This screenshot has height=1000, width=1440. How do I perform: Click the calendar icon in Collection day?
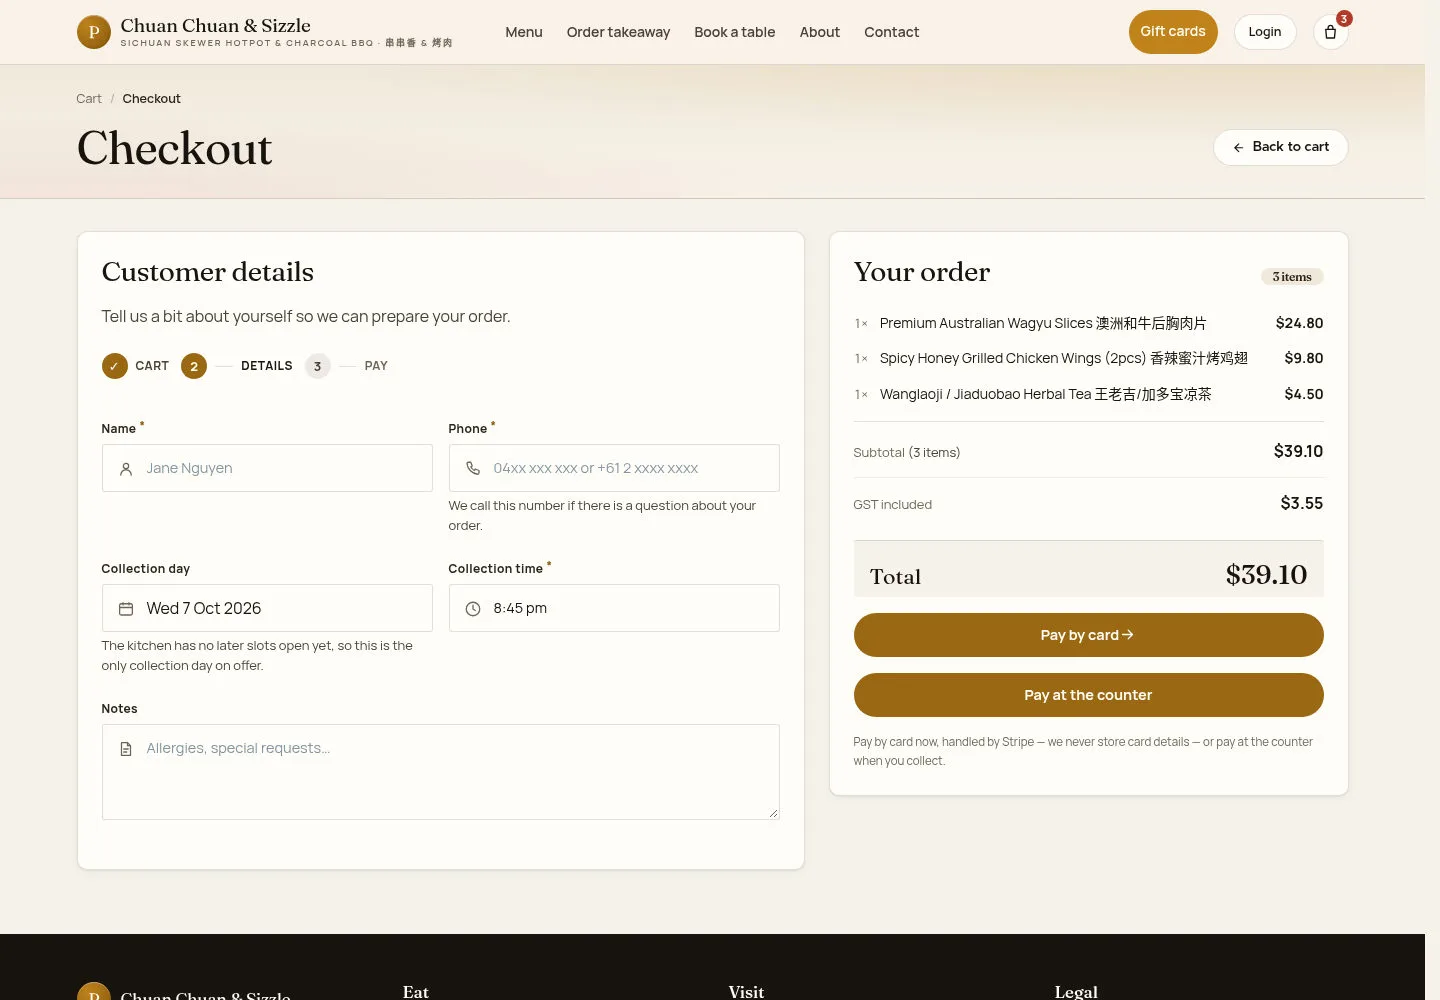pos(126,608)
